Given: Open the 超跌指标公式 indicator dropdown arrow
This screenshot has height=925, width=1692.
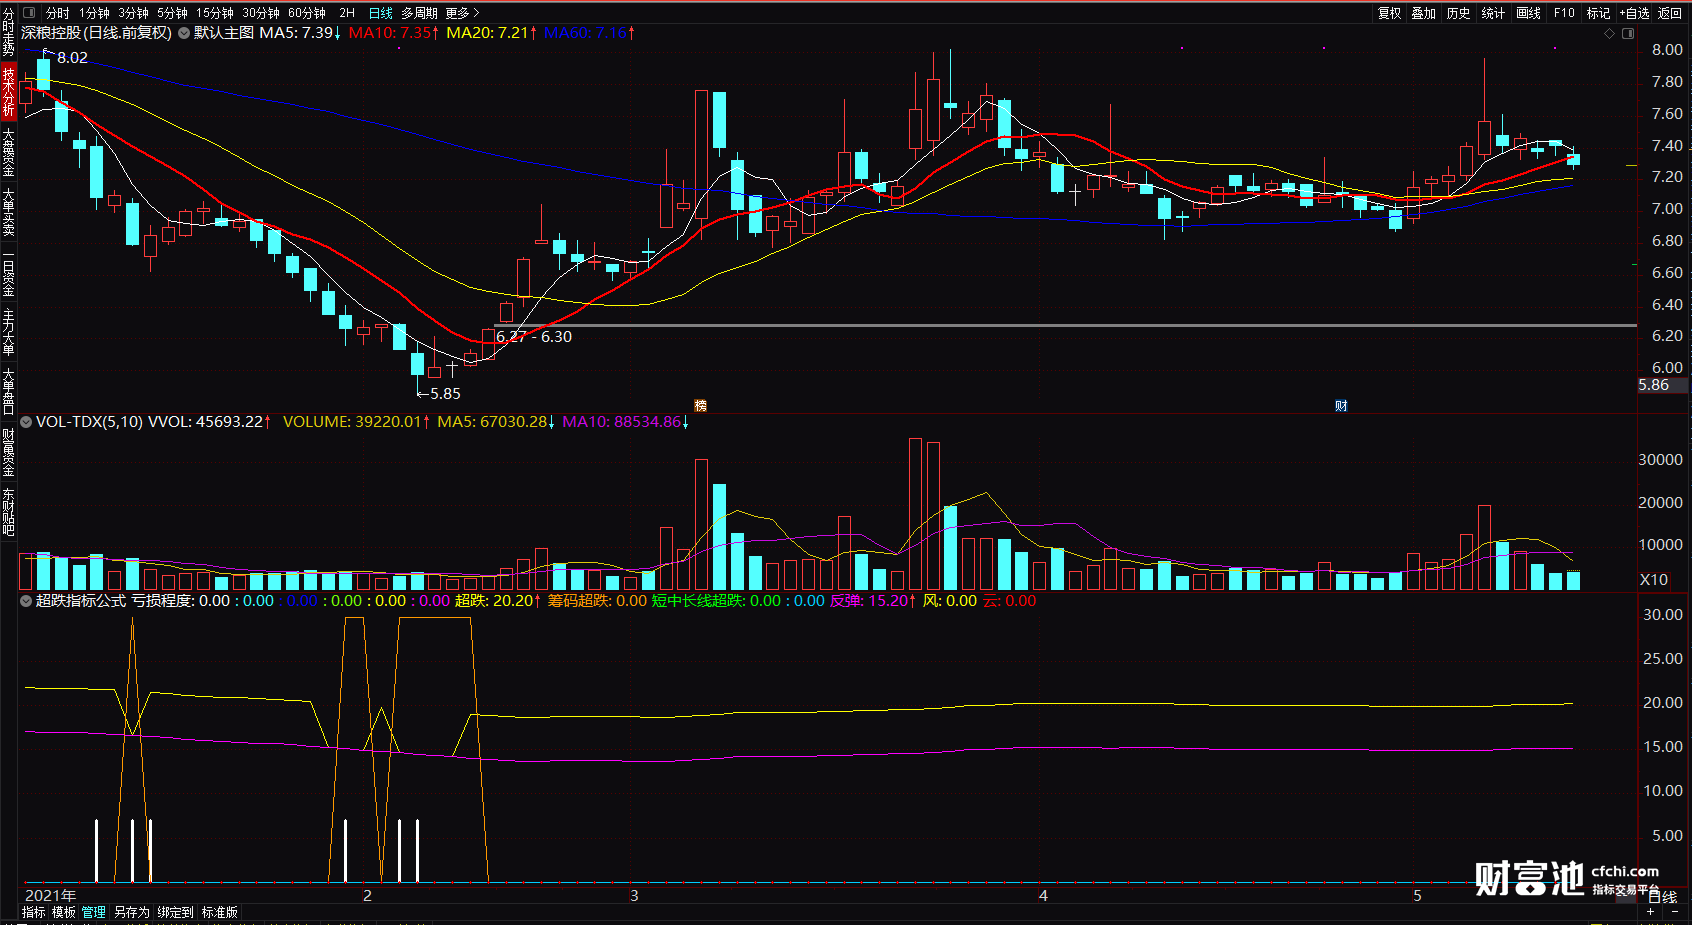Looking at the screenshot, I should click(x=26, y=601).
